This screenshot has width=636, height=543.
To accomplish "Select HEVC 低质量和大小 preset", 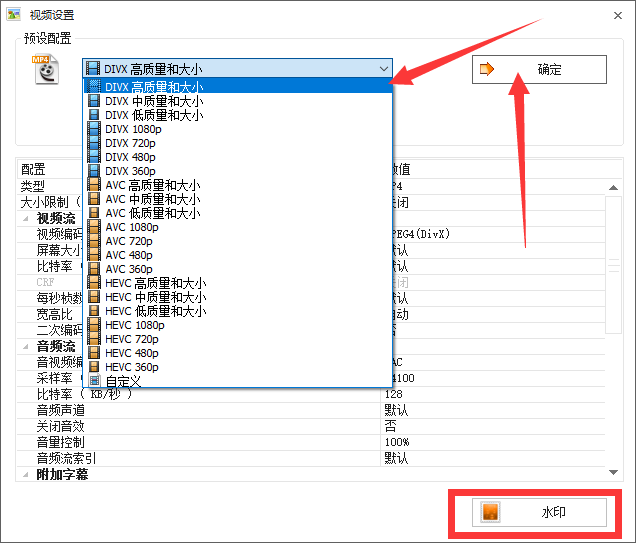I will tap(238, 311).
